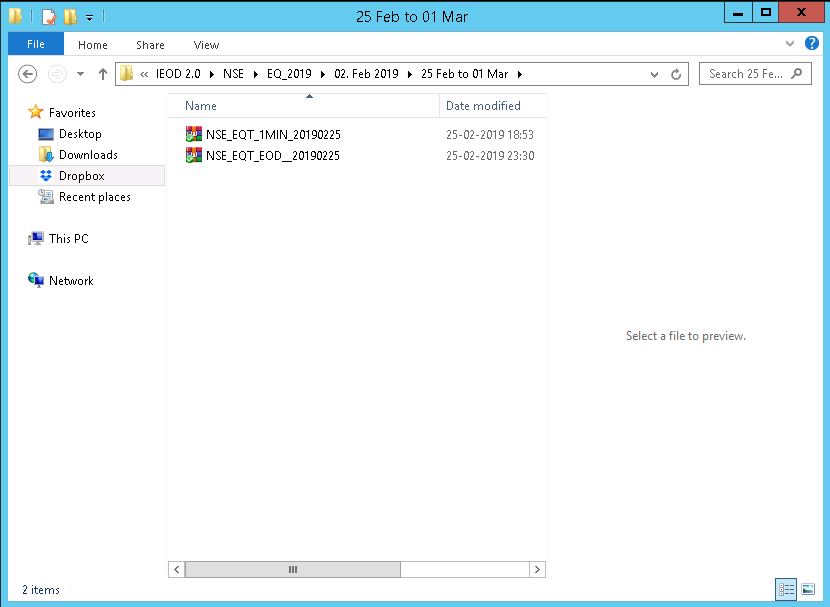This screenshot has width=830, height=607.
Task: Select Network in navigation pane
Action: 71,280
